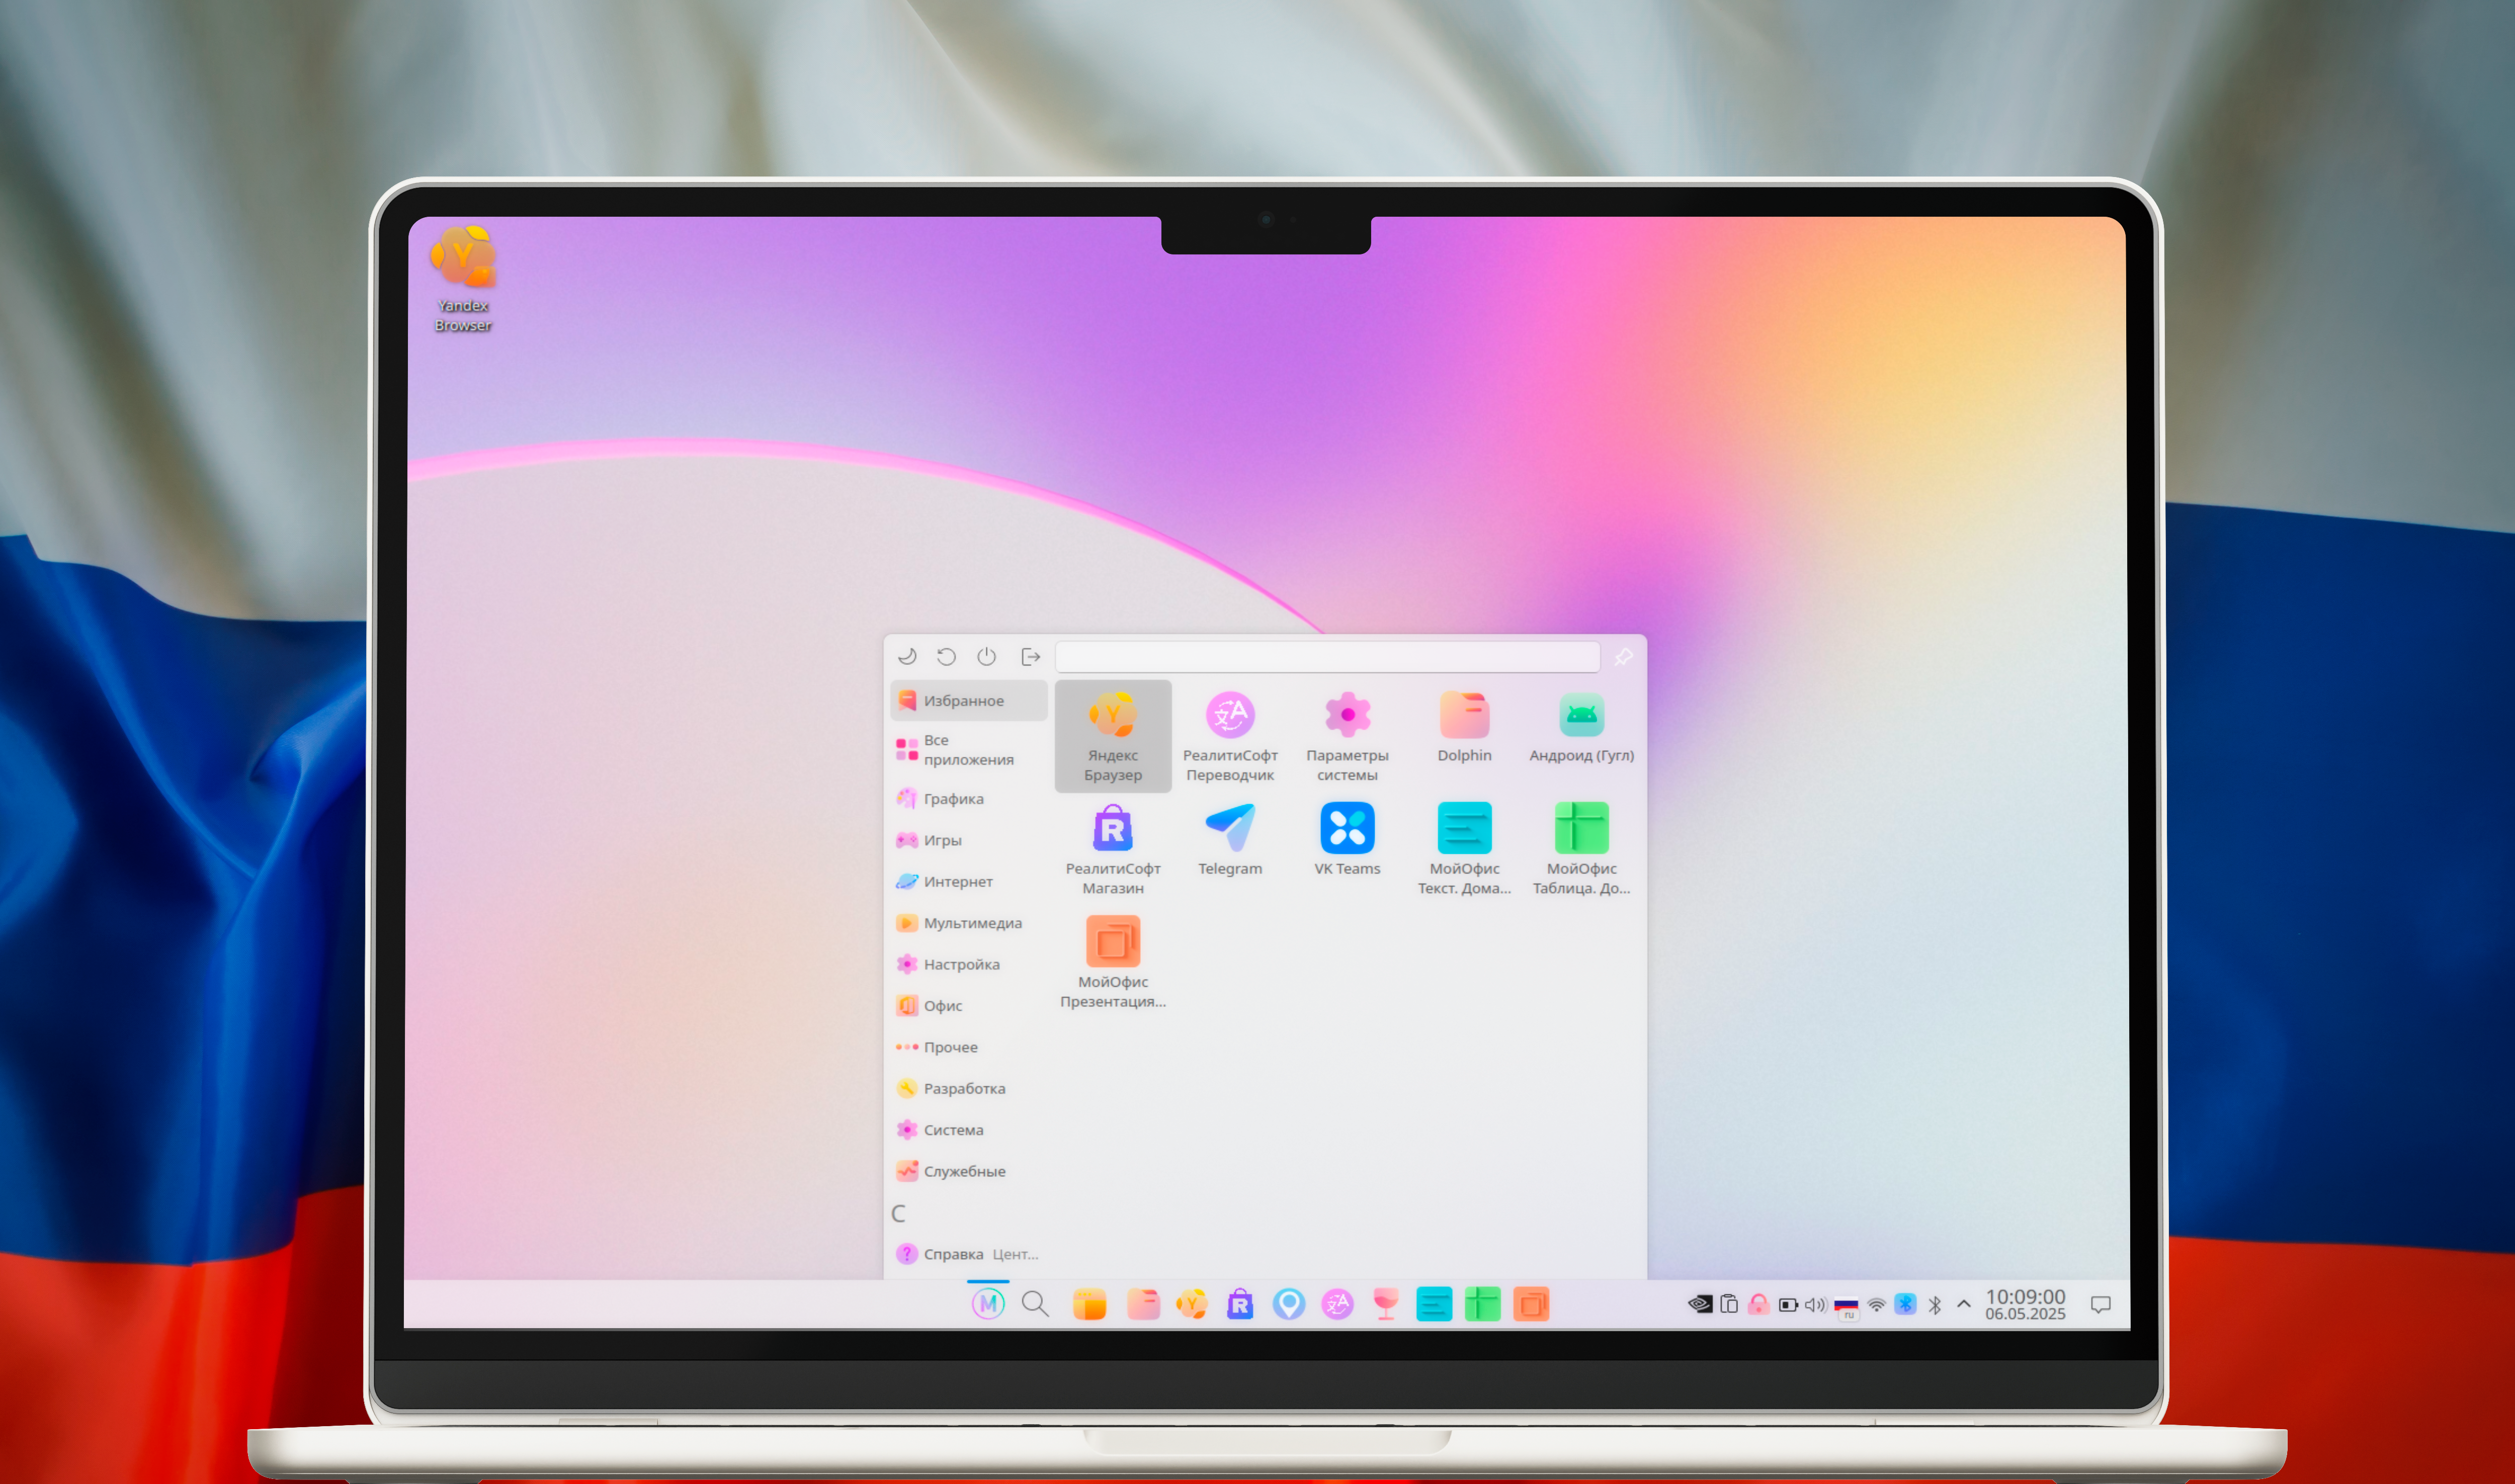Launch РеалитиСофт Переводчик from the favorites grid
The height and width of the screenshot is (1484, 2515).
[x=1230, y=737]
